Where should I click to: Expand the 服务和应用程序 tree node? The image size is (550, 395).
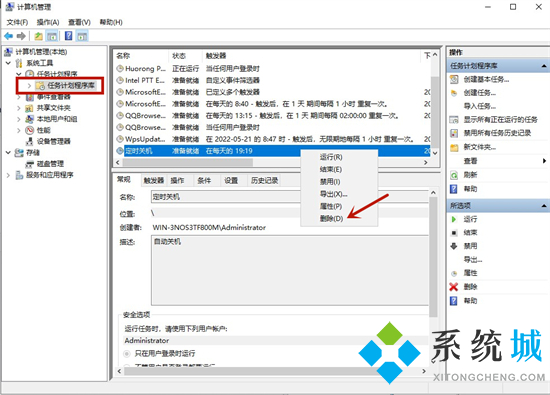[8, 175]
